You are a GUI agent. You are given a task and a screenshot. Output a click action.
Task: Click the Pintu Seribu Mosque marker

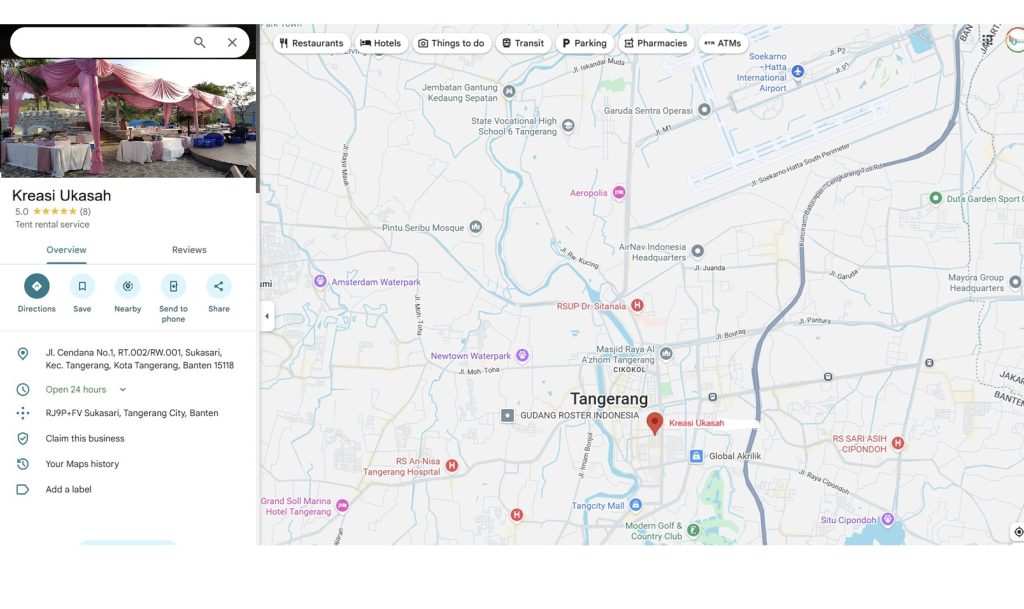(476, 227)
